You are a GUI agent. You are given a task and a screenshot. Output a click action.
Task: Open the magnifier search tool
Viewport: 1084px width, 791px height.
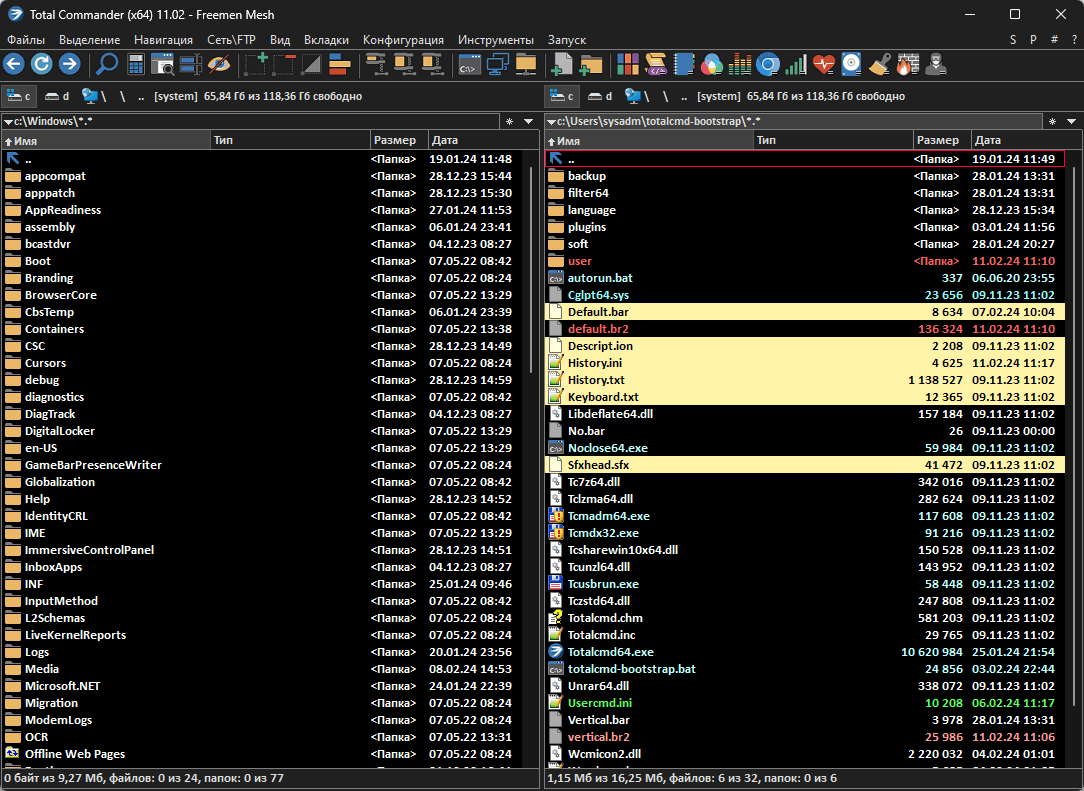pyautogui.click(x=106, y=65)
